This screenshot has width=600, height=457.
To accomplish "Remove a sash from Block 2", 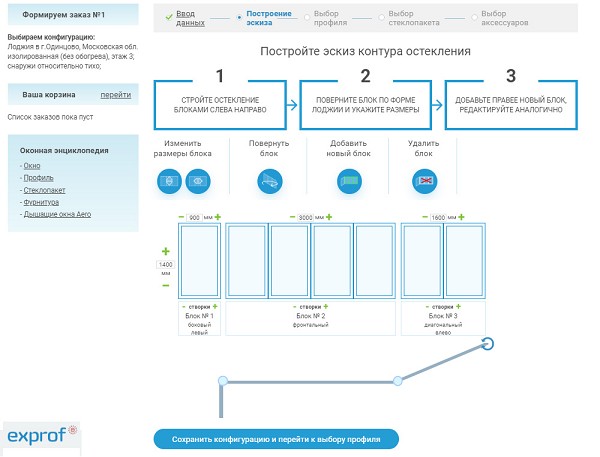I will (293, 306).
